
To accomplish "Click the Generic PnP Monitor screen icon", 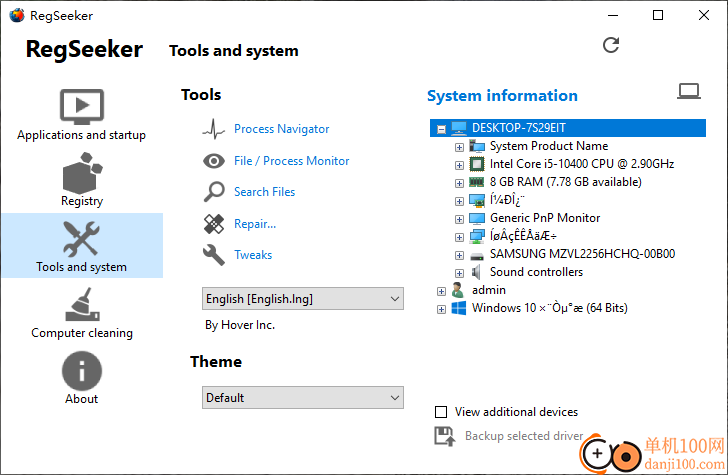I will [477, 218].
